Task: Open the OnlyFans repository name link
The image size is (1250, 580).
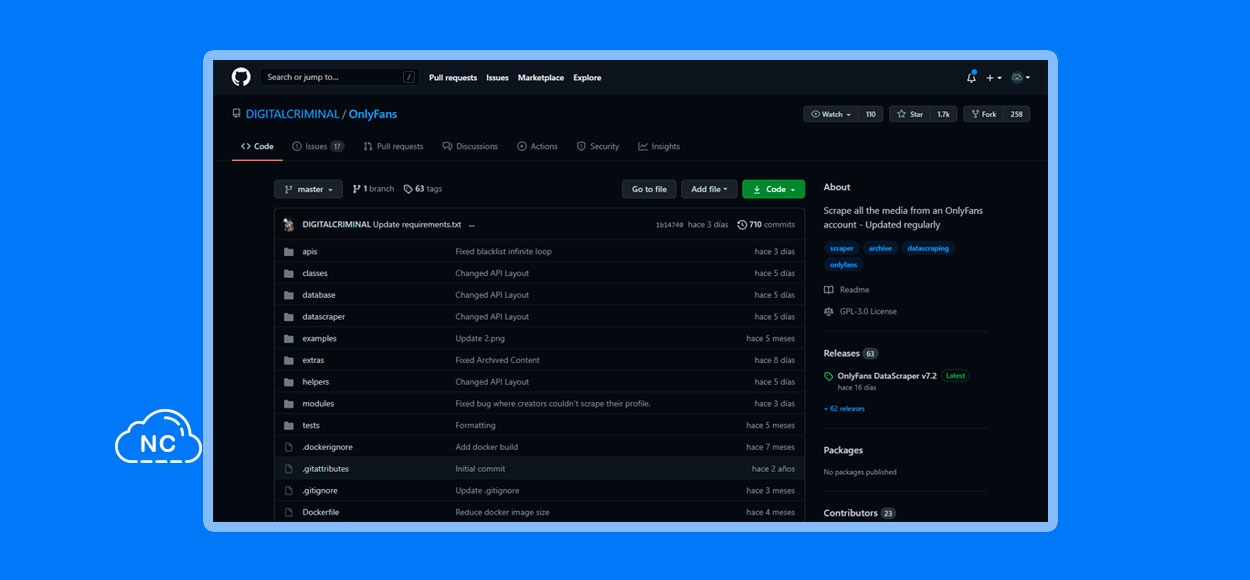Action: tap(374, 115)
